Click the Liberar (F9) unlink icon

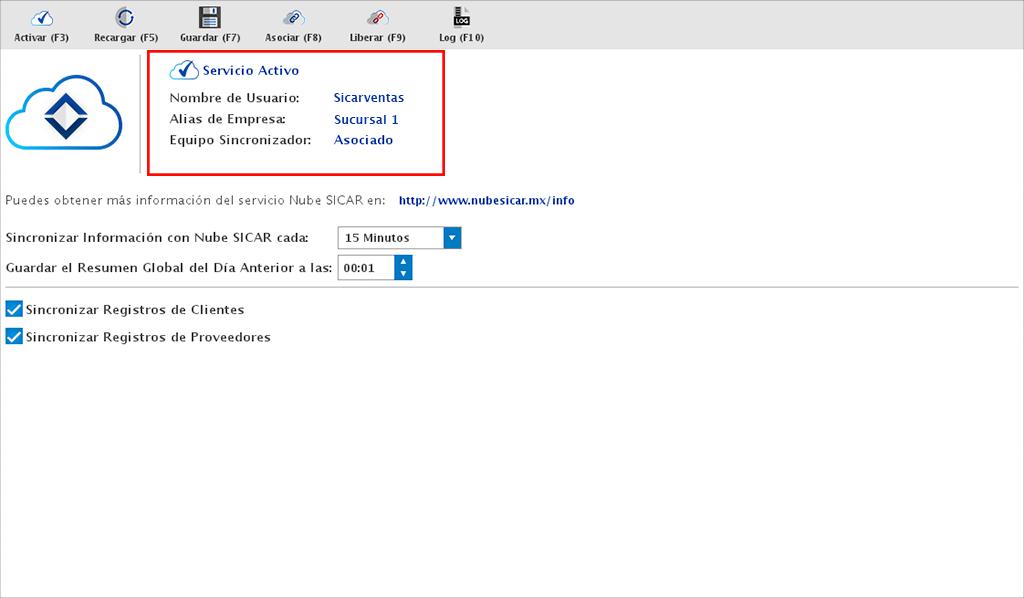(x=377, y=17)
